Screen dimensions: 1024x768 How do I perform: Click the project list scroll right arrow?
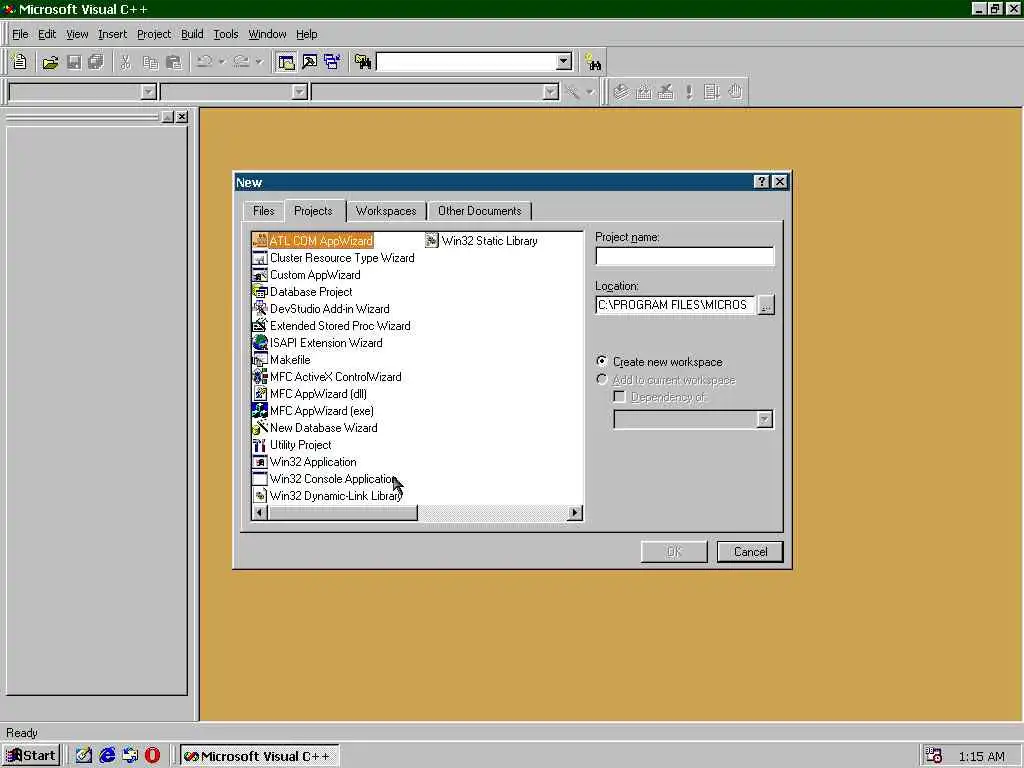click(575, 513)
